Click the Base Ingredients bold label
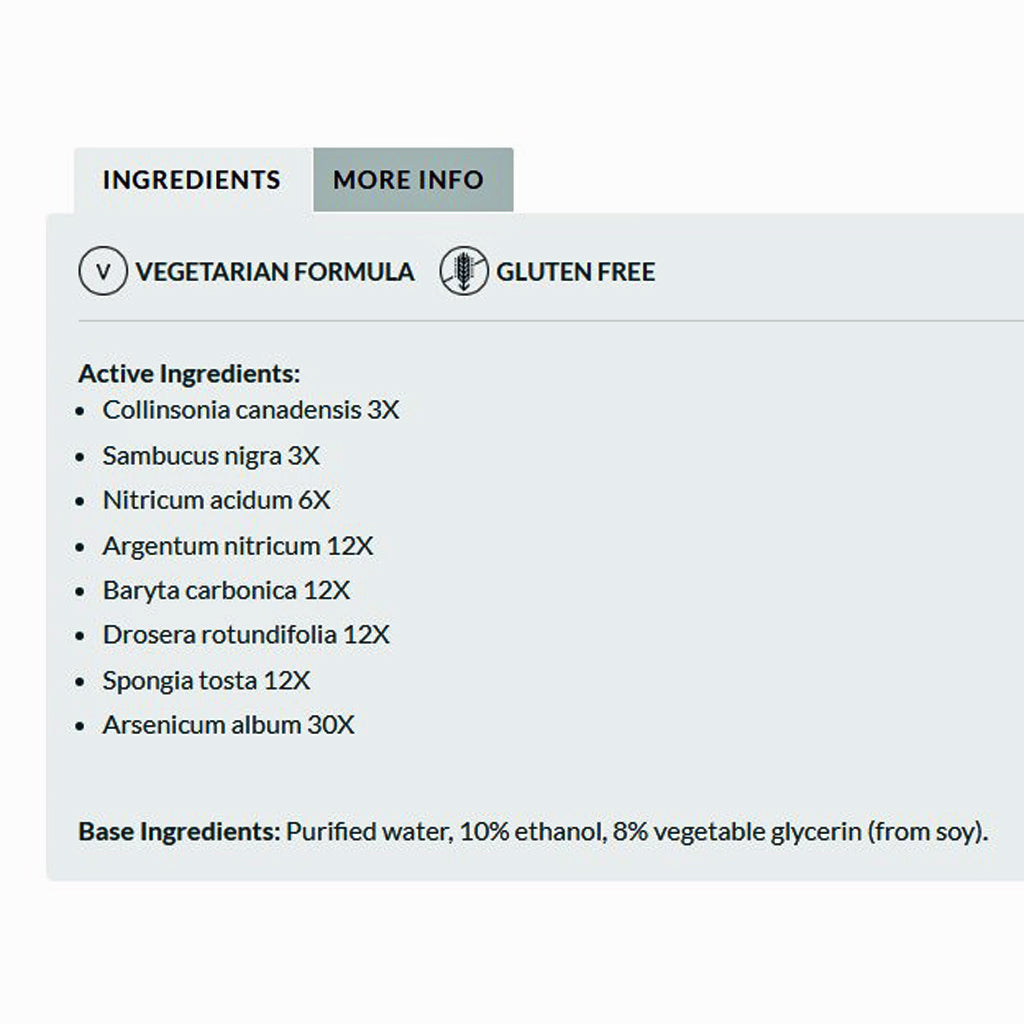This screenshot has height=1024, width=1024. 180,832
